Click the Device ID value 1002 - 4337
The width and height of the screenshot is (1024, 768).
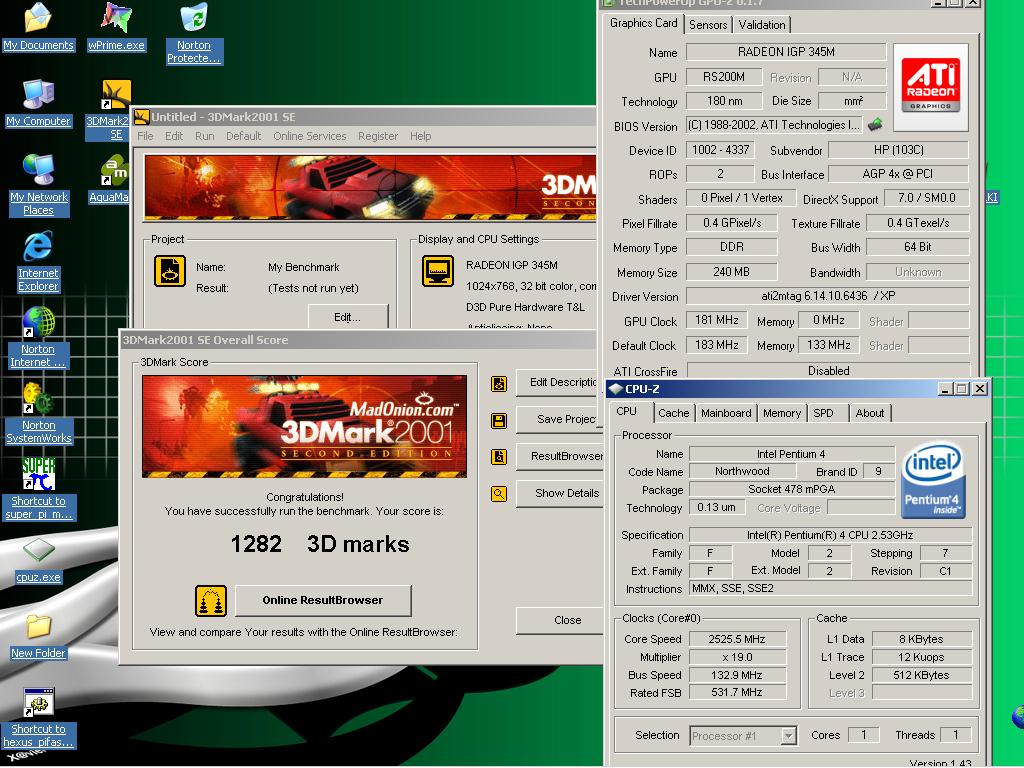720,150
